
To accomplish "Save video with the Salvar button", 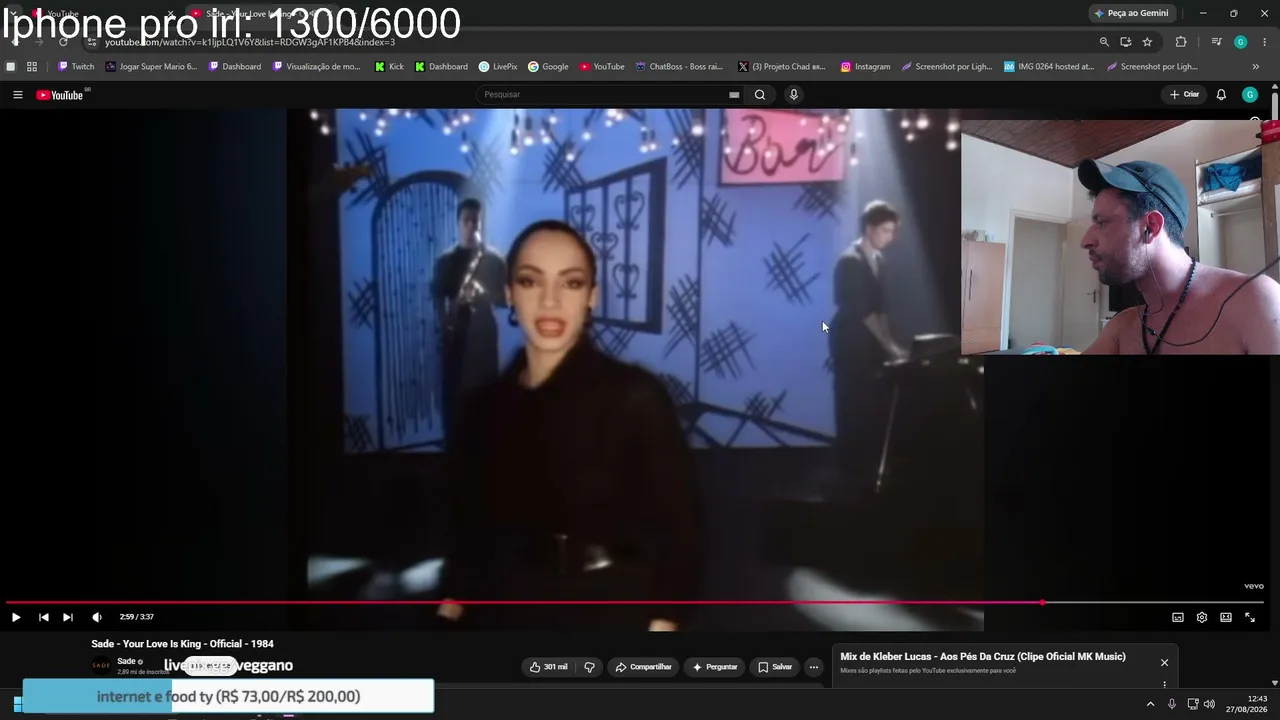I will [774, 667].
